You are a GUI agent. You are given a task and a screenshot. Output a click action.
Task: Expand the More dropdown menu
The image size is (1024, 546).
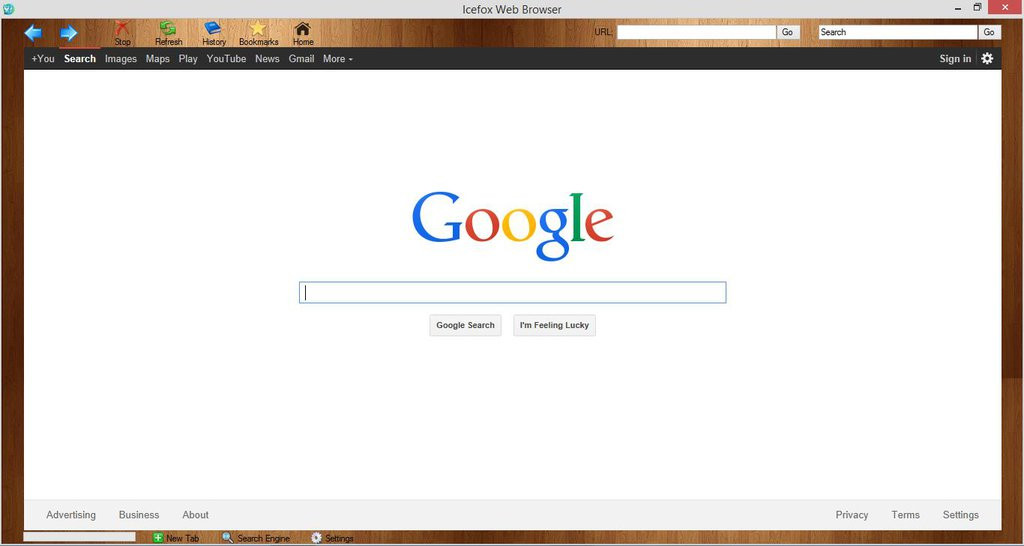coord(338,59)
